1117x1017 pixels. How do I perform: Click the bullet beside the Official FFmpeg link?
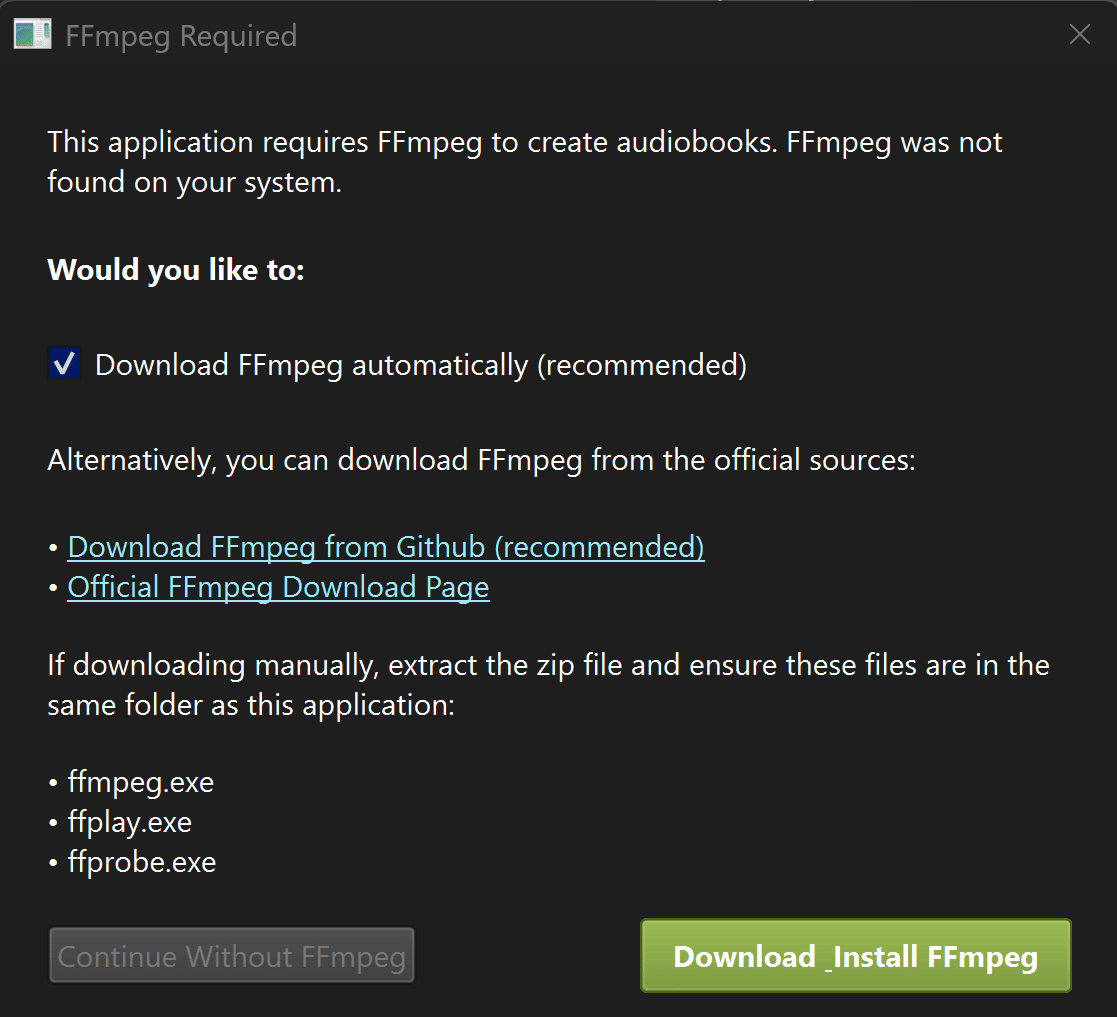pyautogui.click(x=52, y=587)
